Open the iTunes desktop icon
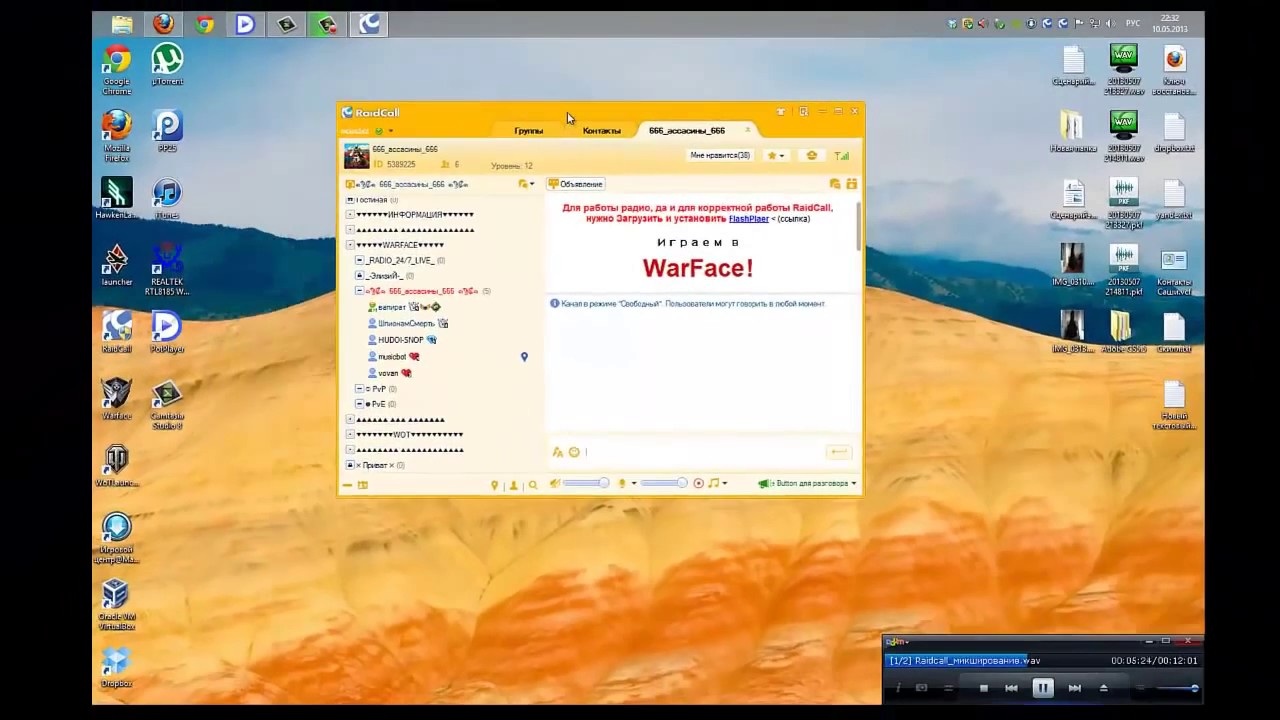This screenshot has height=720, width=1280. (167, 197)
